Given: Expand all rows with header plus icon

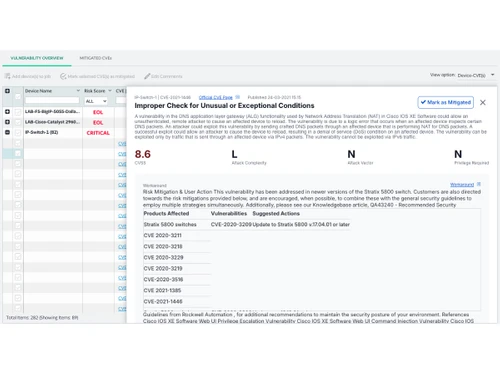Looking at the screenshot, I should (7, 91).
